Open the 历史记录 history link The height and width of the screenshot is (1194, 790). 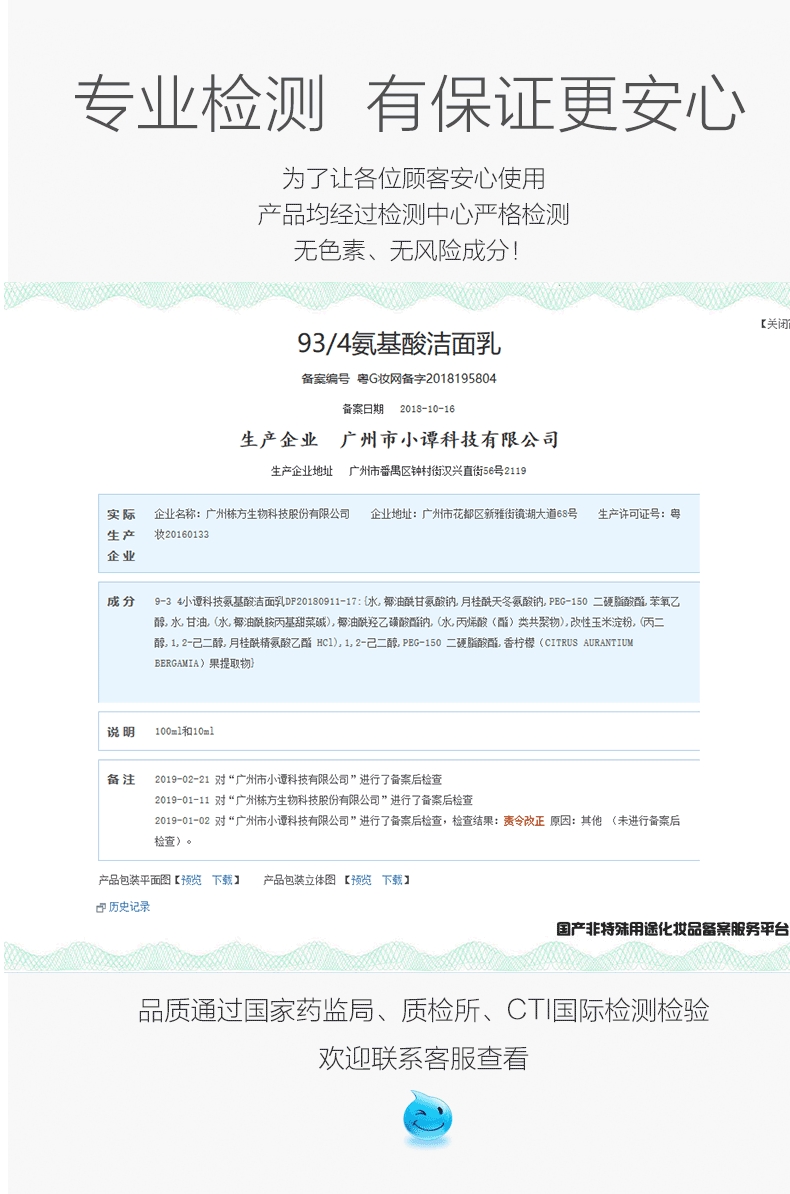click(129, 907)
